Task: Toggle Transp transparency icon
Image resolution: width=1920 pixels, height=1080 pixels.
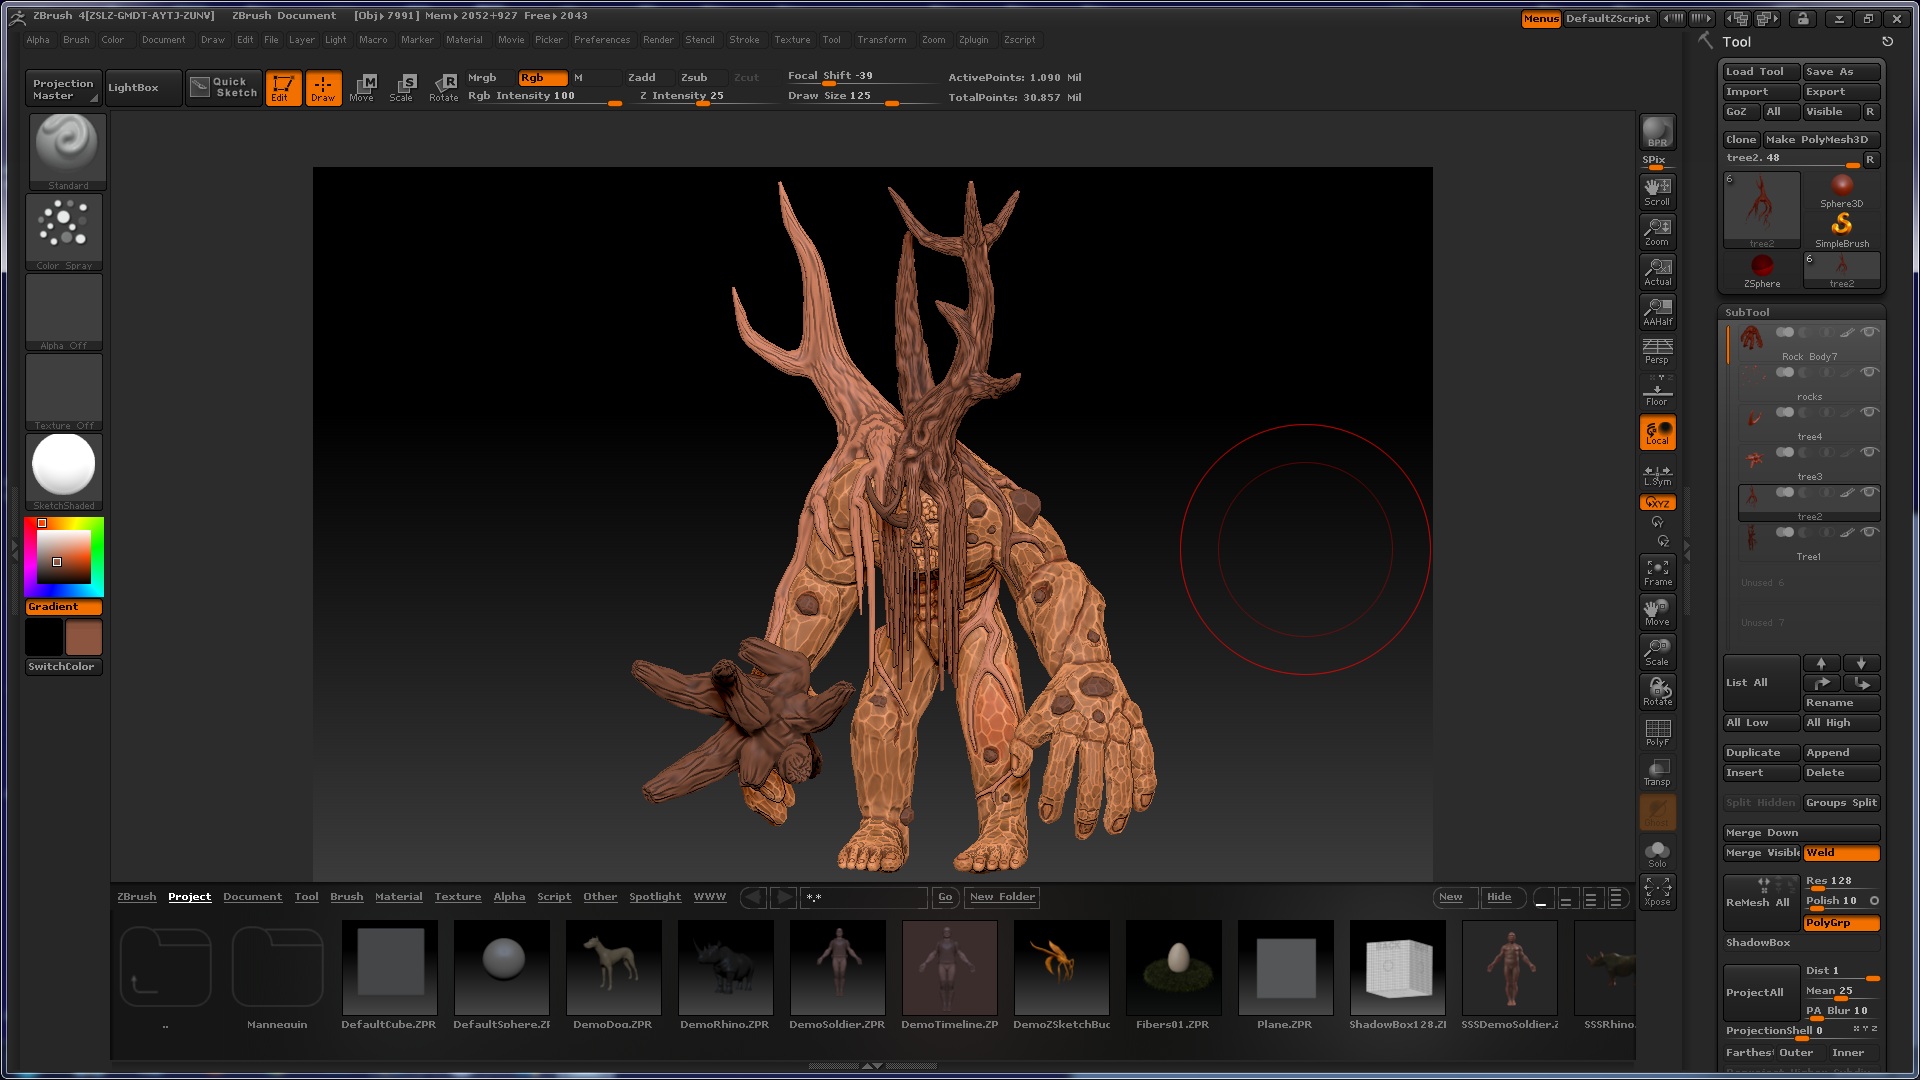Action: tap(1657, 772)
